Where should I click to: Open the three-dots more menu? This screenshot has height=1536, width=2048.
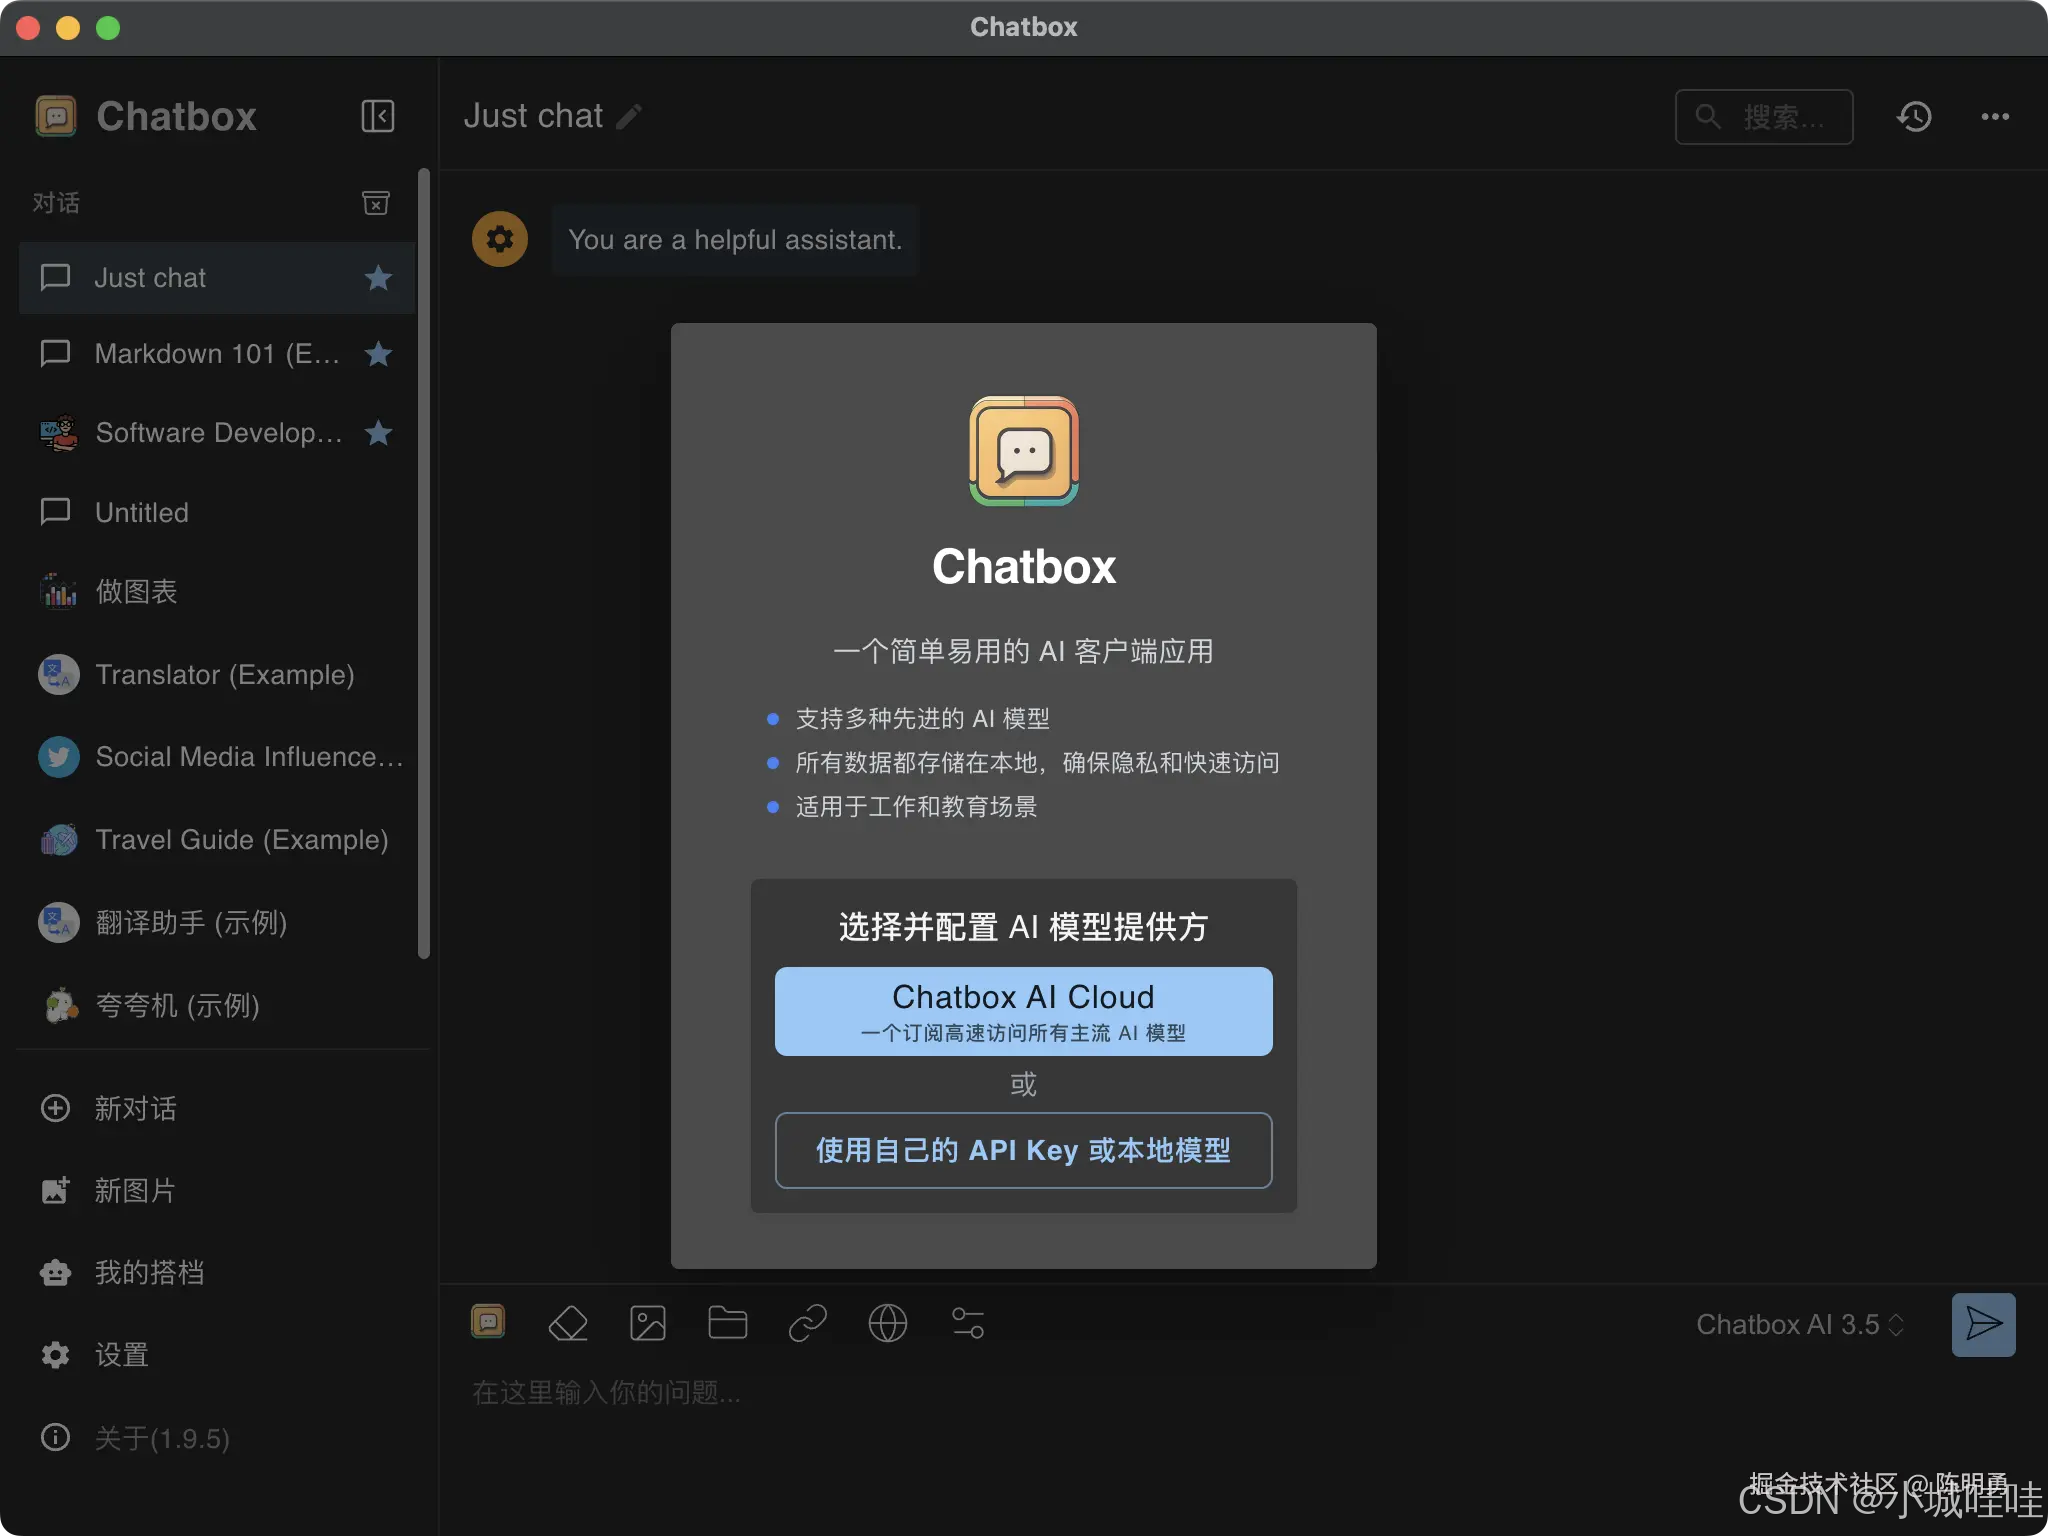(x=1995, y=117)
